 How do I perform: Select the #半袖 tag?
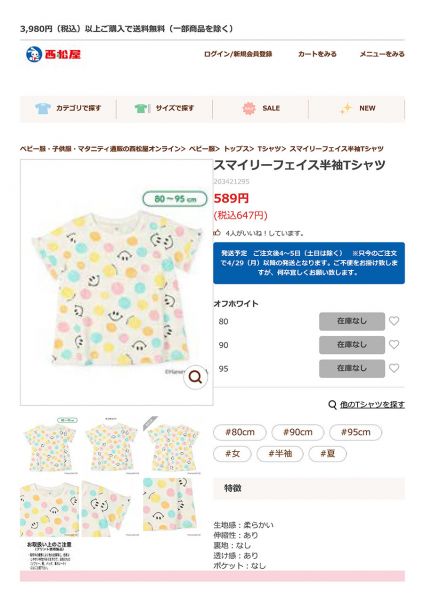click(x=280, y=454)
